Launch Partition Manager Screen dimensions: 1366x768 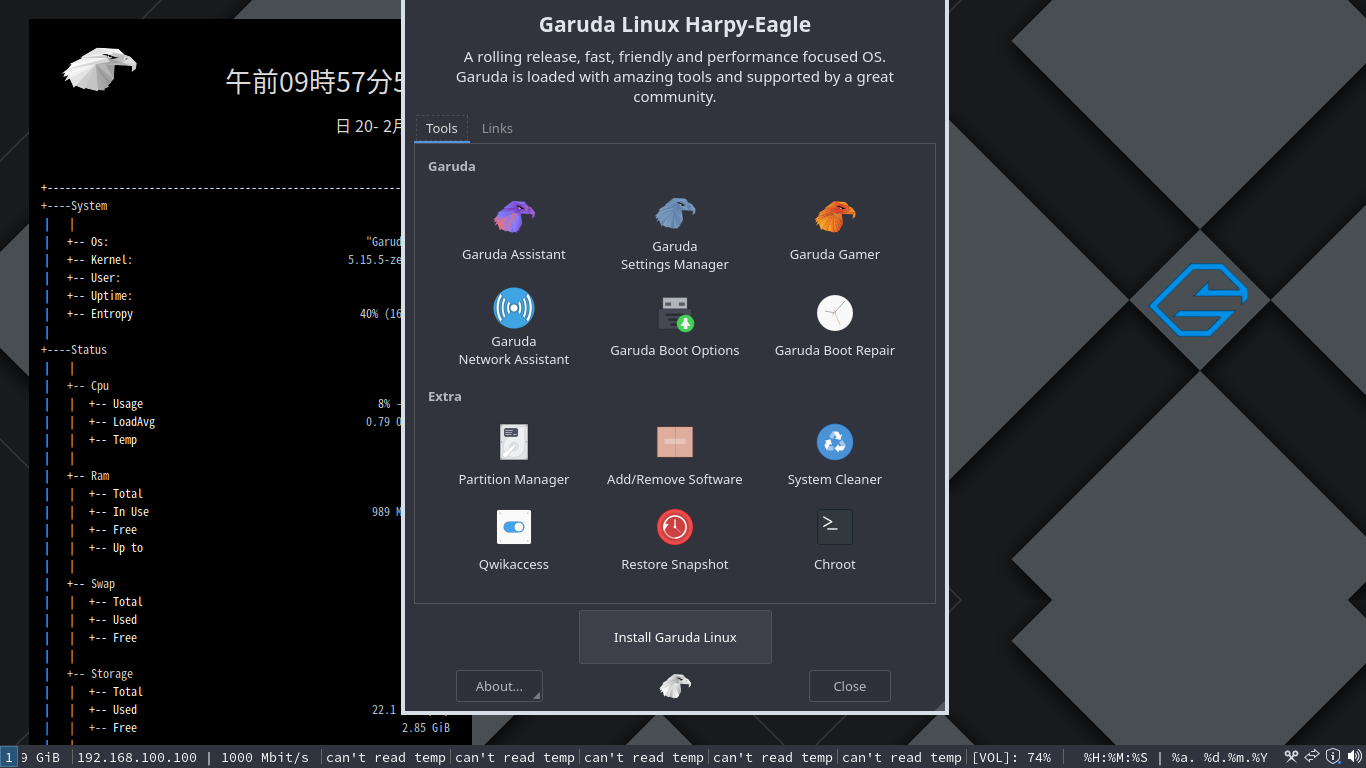(x=514, y=456)
